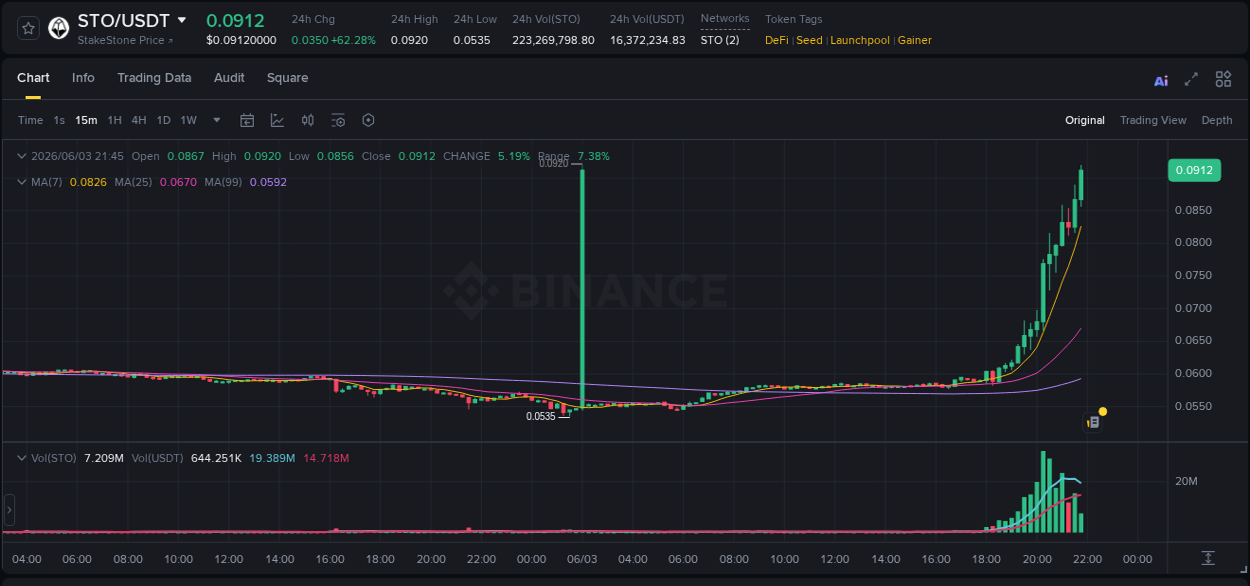The width and height of the screenshot is (1250, 586).
Task: Select the 15m interval
Action: 86,120
